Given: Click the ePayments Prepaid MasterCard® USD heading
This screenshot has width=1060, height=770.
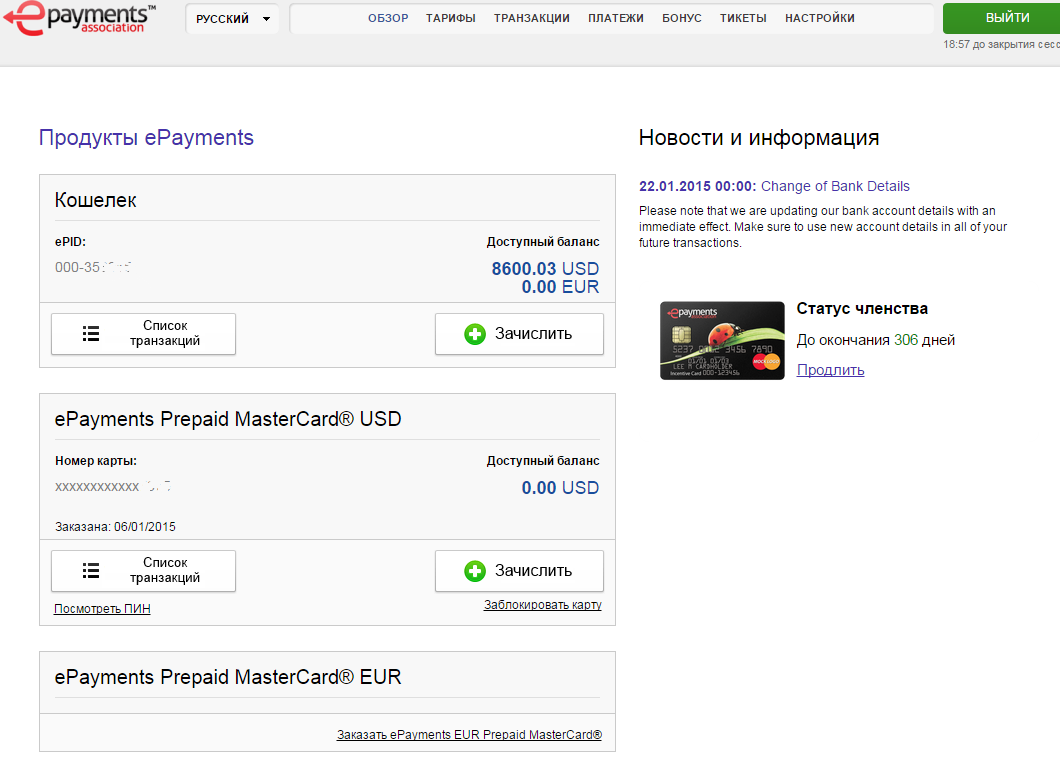Looking at the screenshot, I should pos(228,418).
